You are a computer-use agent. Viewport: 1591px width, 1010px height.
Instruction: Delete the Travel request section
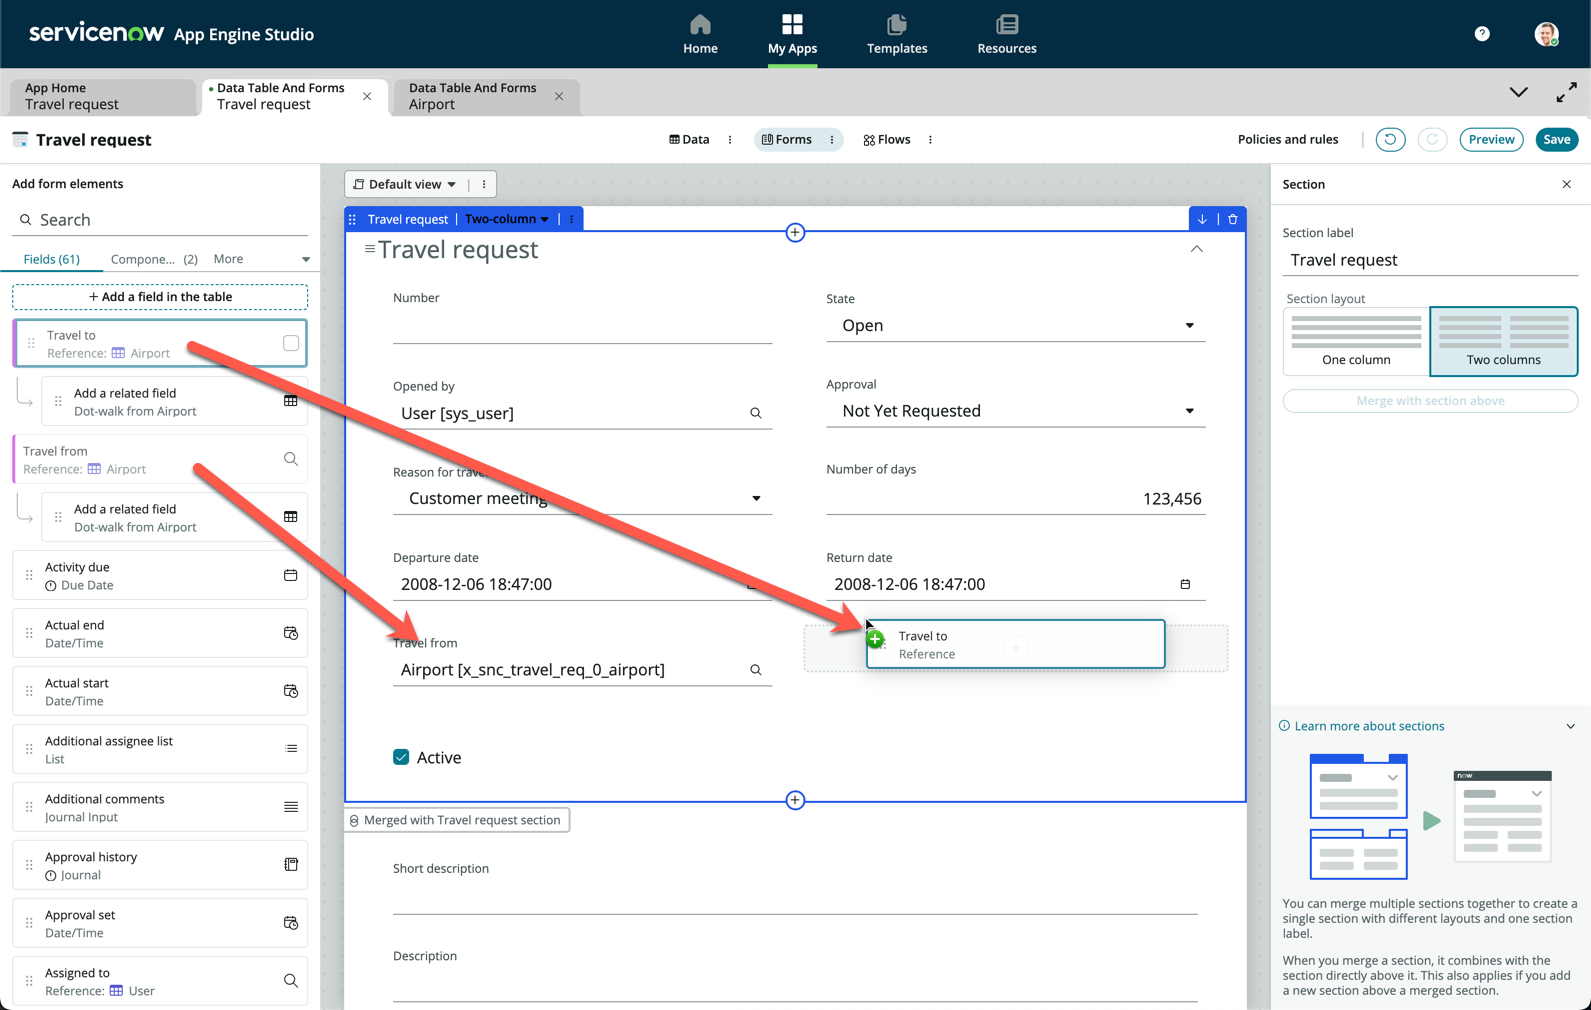click(1233, 219)
